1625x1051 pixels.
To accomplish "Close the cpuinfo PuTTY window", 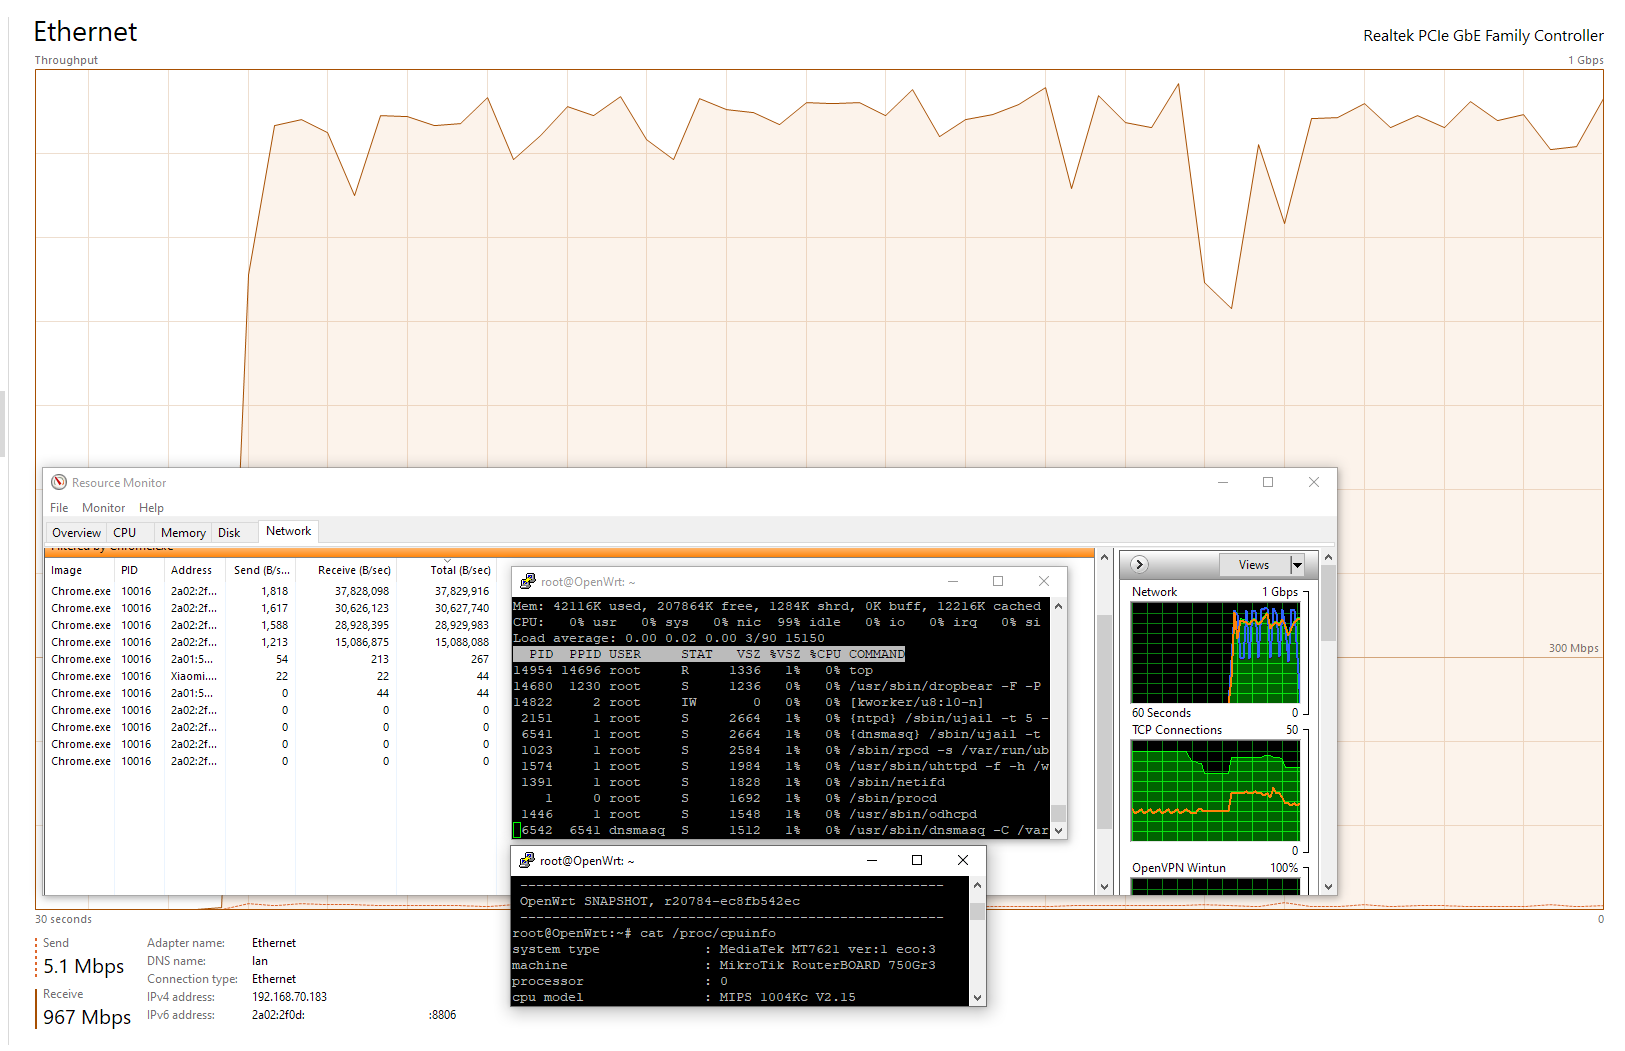I will [963, 860].
